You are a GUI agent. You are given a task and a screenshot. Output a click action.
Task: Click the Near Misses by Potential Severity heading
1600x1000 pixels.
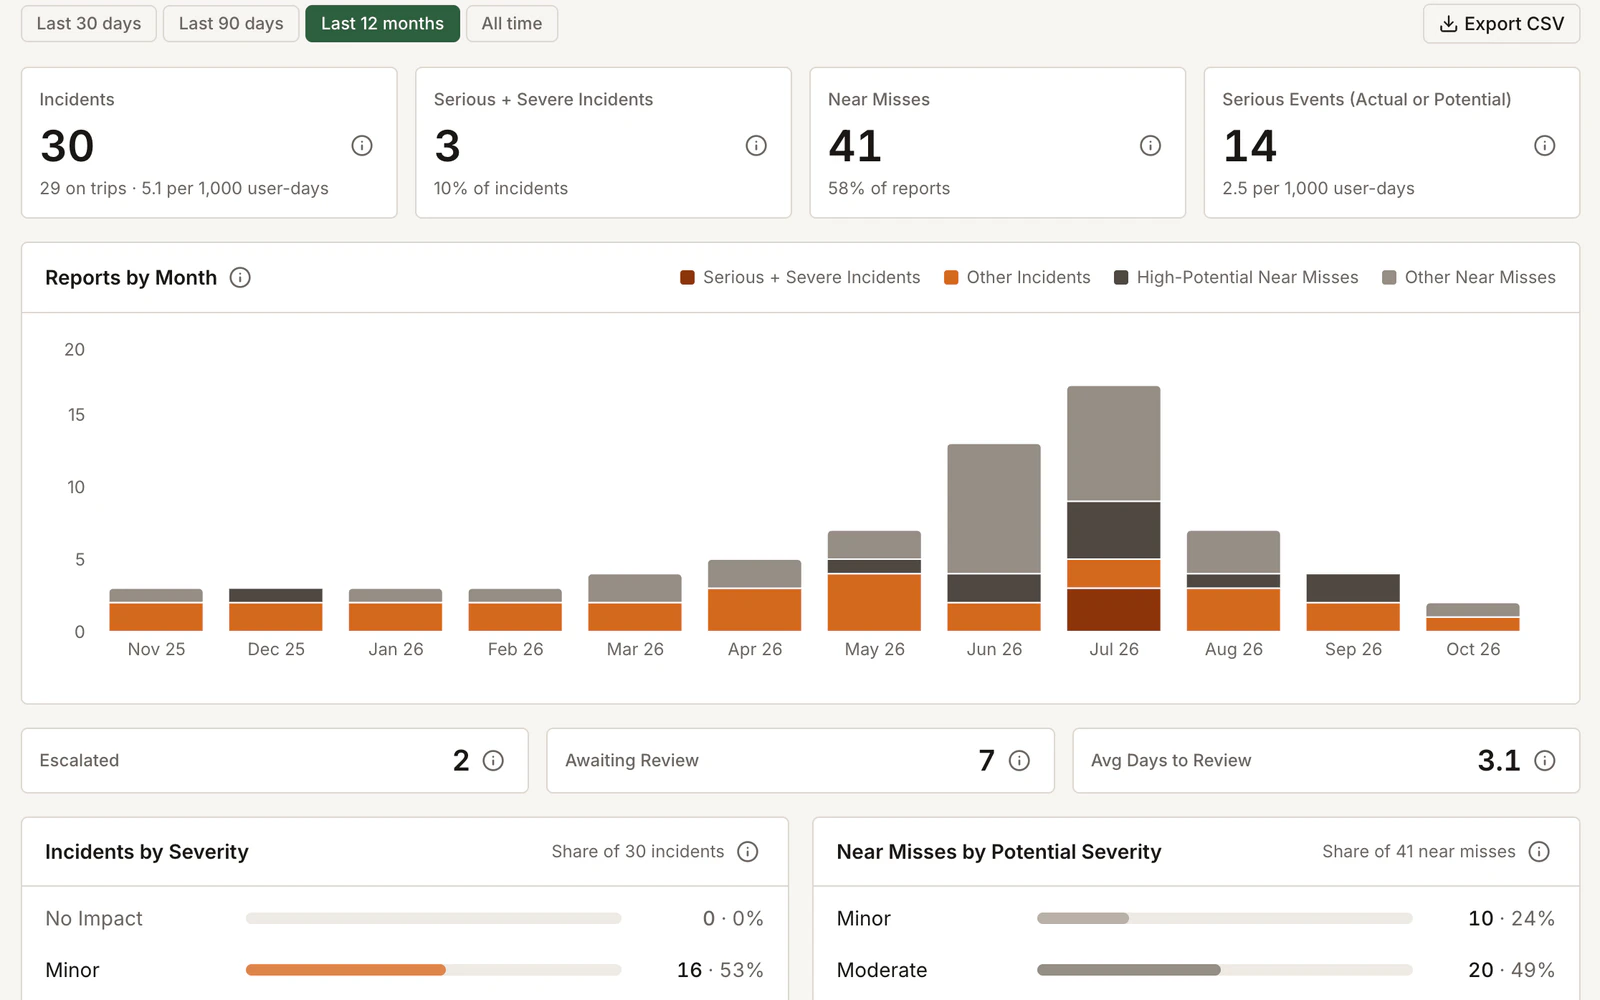(999, 852)
